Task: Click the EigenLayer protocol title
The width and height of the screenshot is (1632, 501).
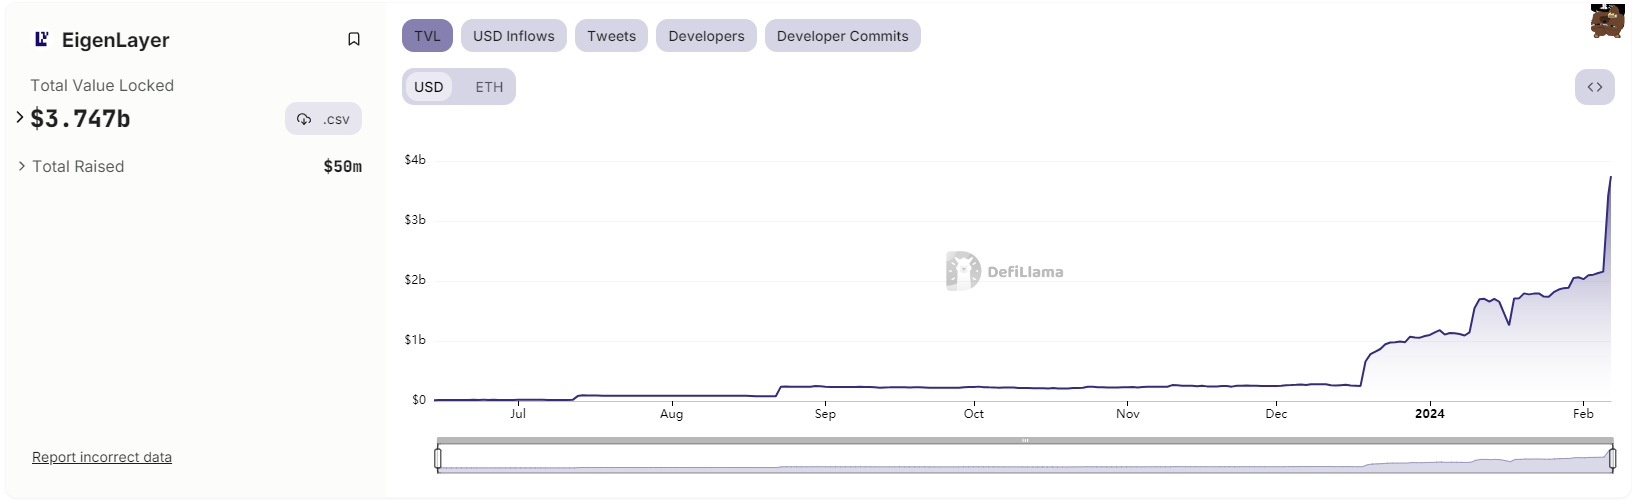Action: pyautogui.click(x=115, y=40)
